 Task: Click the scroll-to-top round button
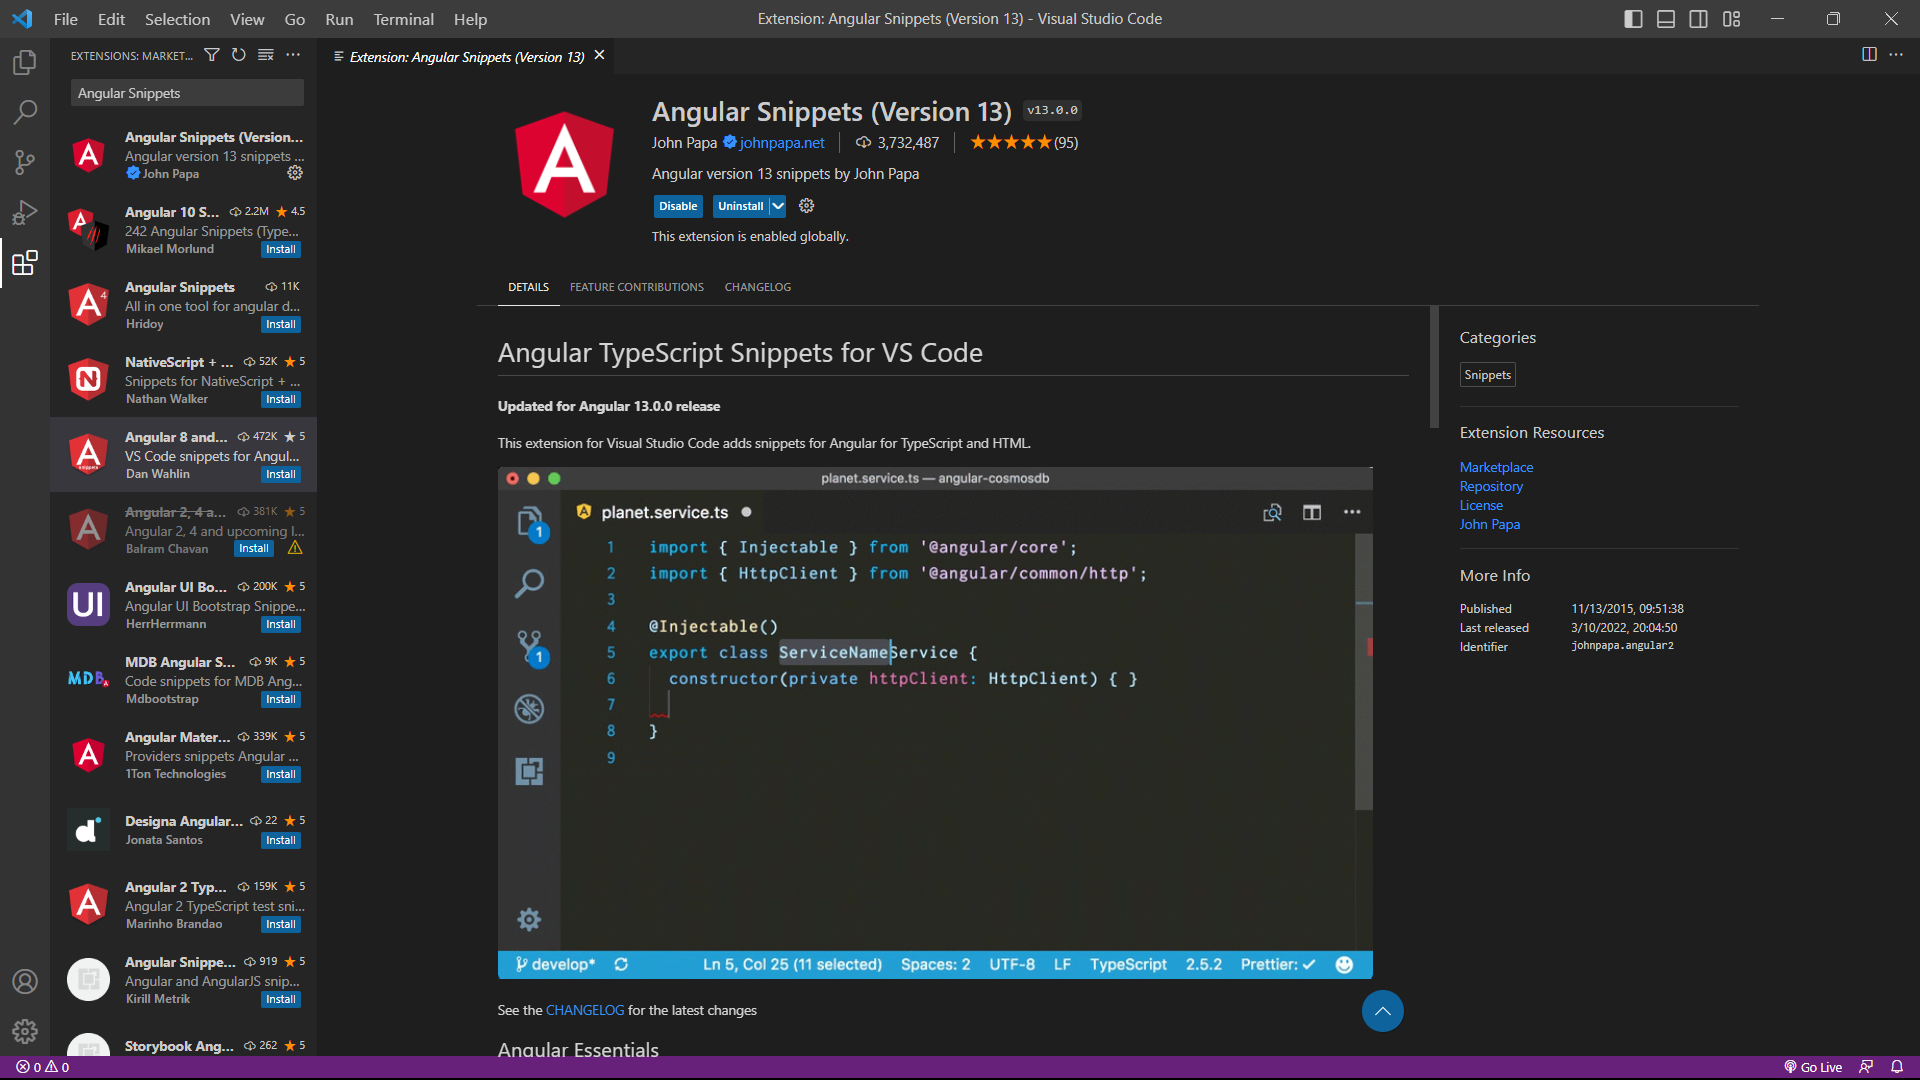tap(1382, 1011)
